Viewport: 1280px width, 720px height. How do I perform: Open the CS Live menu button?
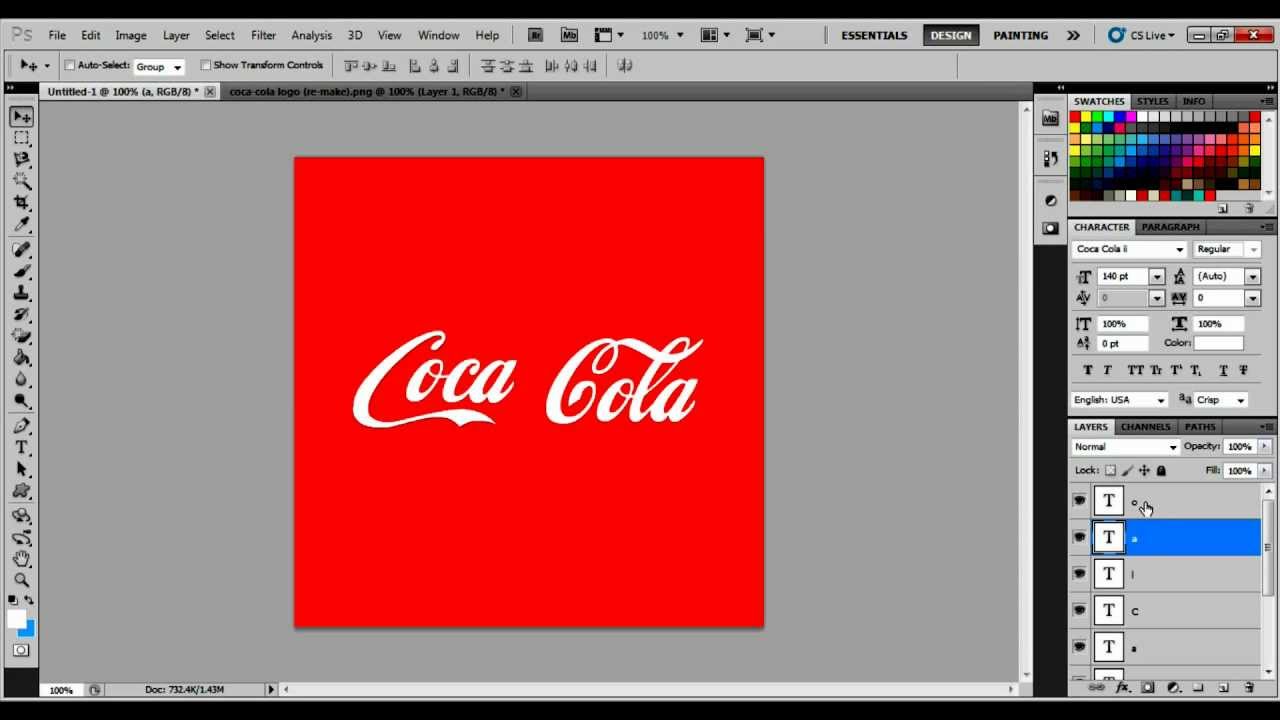tap(1141, 35)
